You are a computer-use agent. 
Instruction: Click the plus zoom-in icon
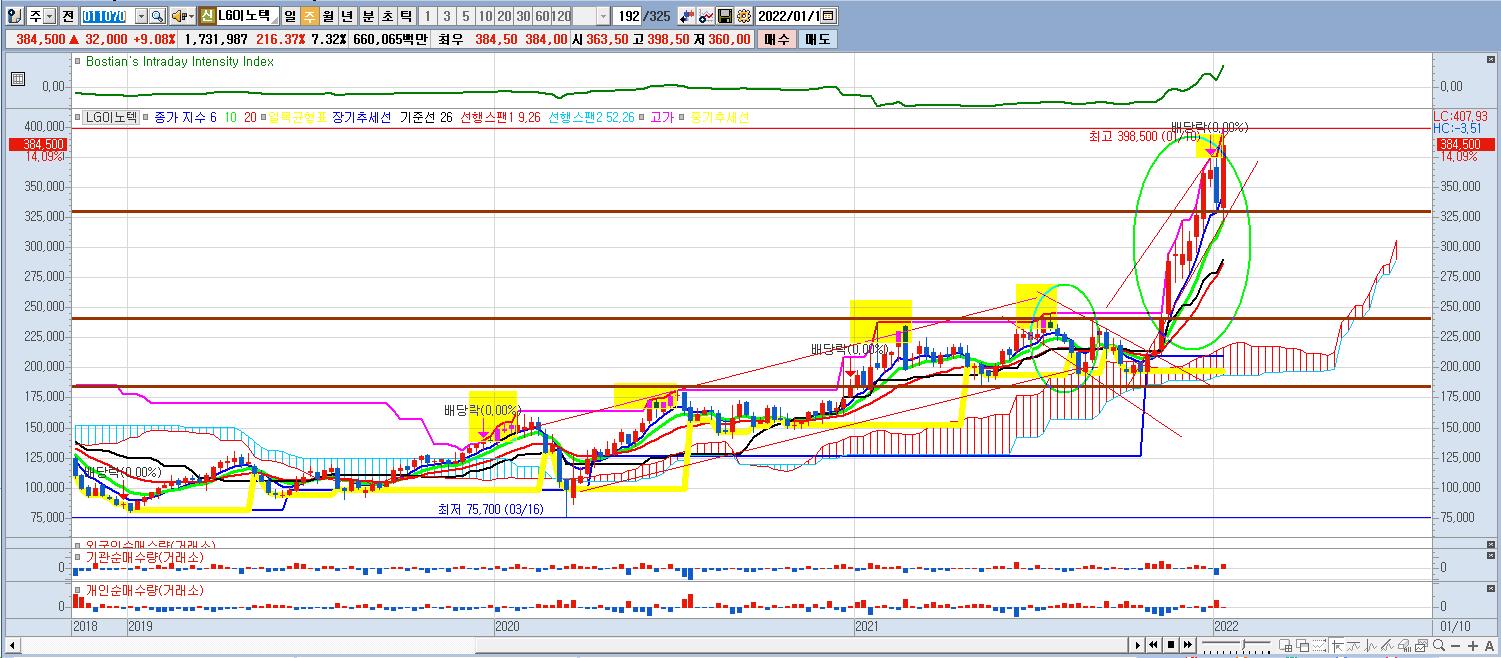pos(1473,646)
